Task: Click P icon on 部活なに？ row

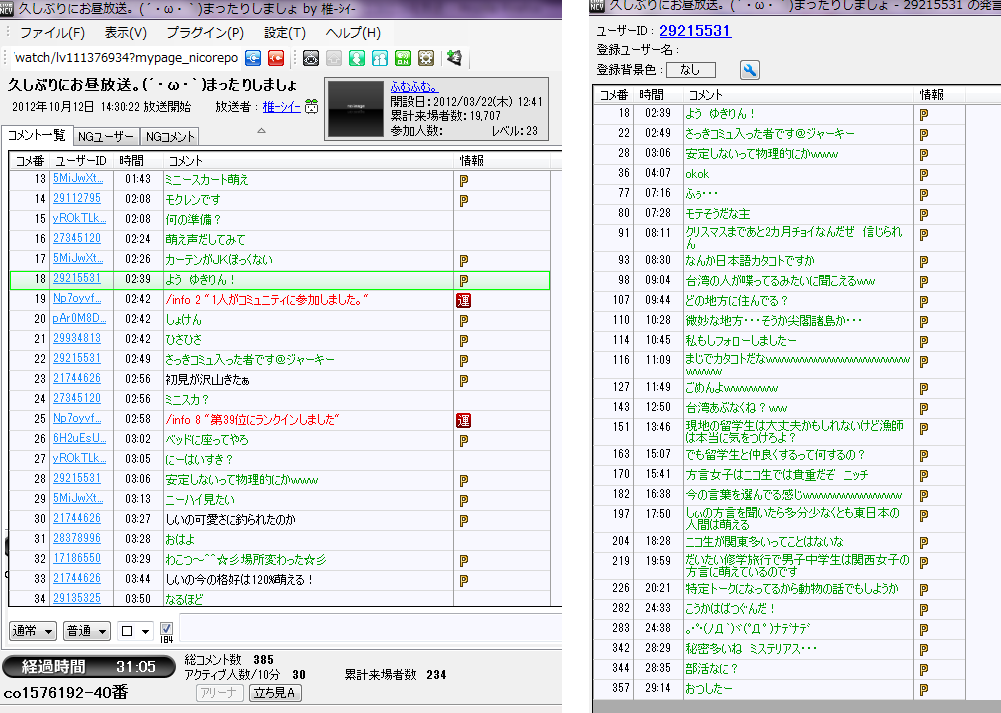Action: tap(924, 670)
